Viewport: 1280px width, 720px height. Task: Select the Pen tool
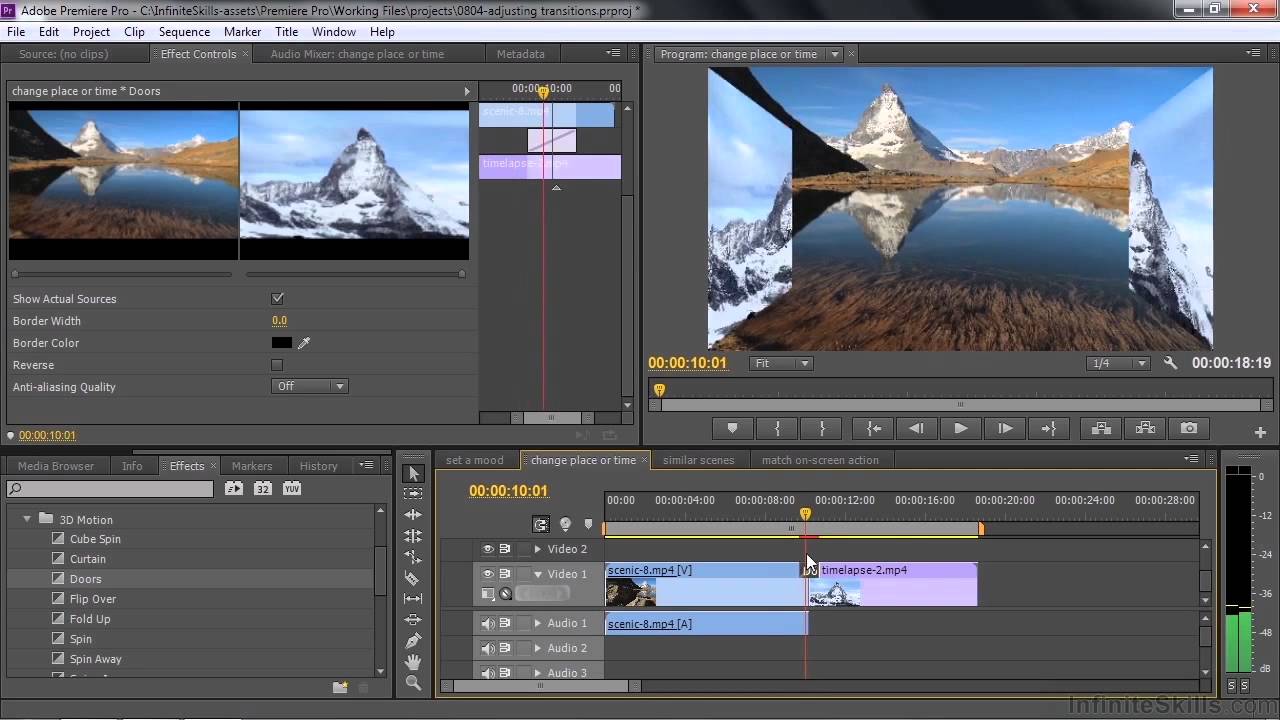click(x=413, y=641)
